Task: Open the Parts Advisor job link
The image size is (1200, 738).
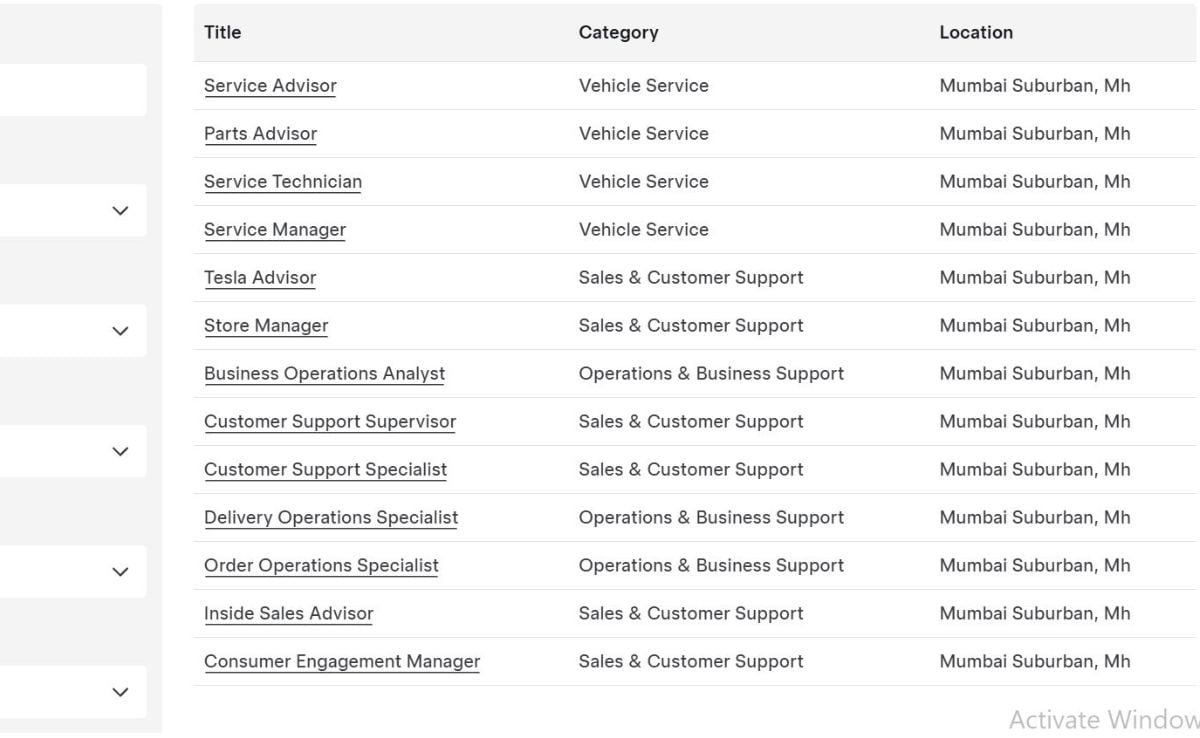Action: 260,134
